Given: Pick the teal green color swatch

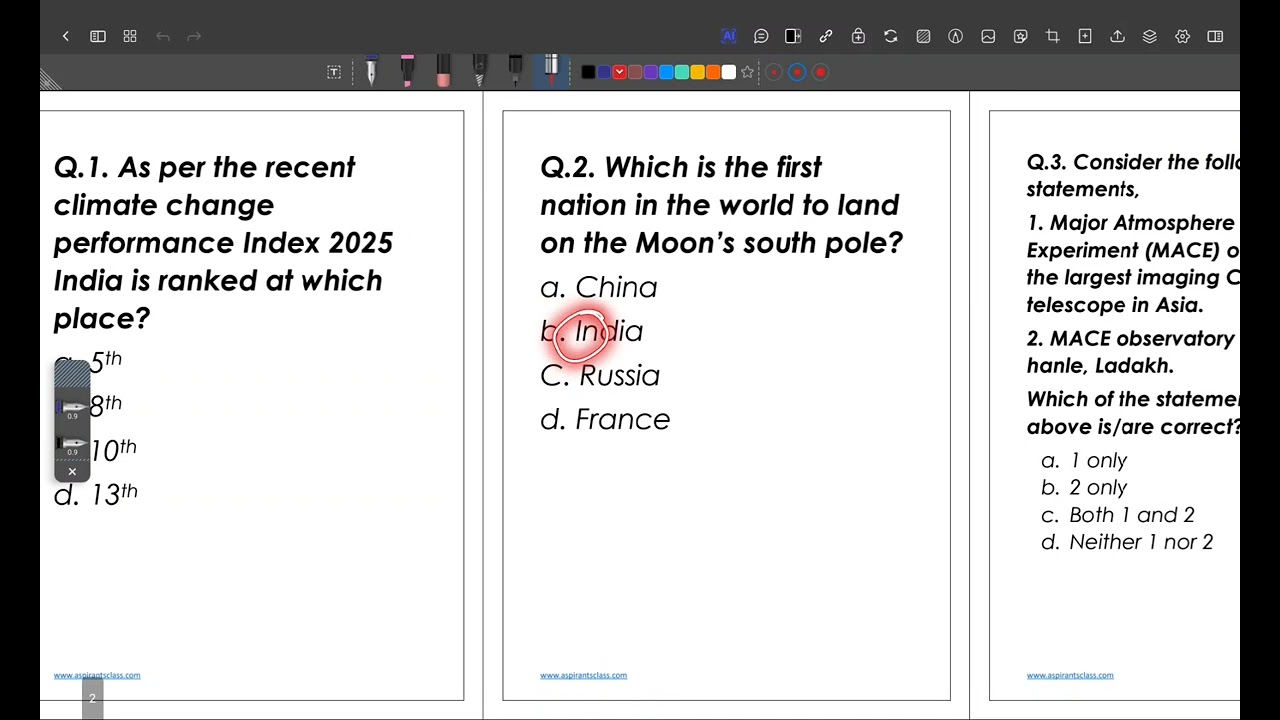Looking at the screenshot, I should tap(682, 72).
